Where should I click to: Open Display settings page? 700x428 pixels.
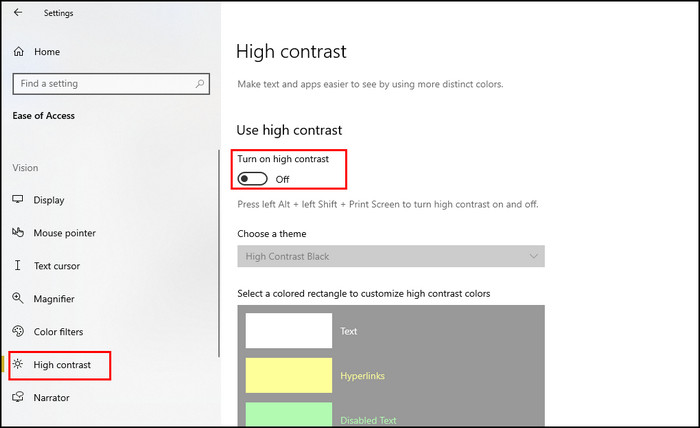(49, 200)
